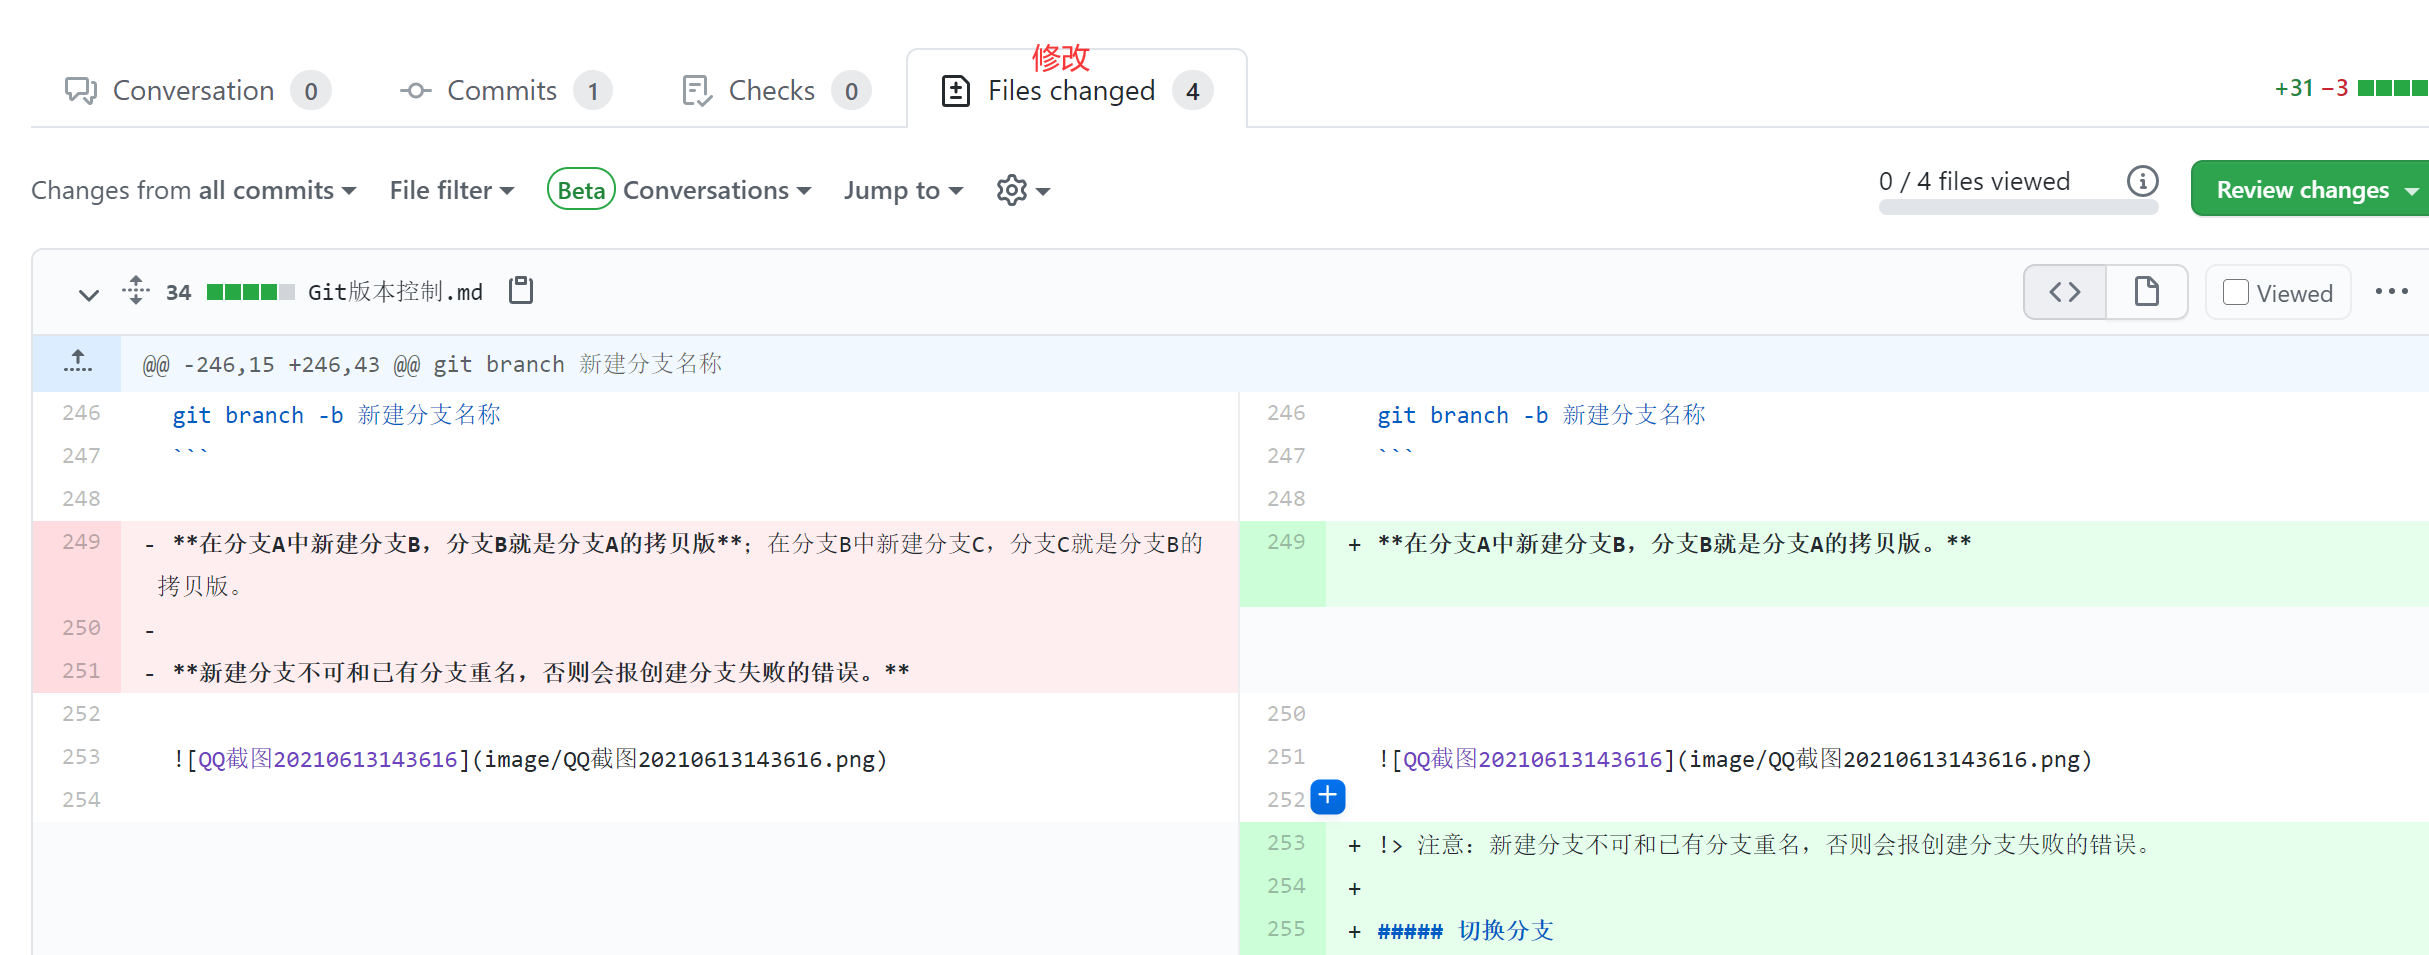
Task: Switch to the source diff view
Action: click(2063, 291)
